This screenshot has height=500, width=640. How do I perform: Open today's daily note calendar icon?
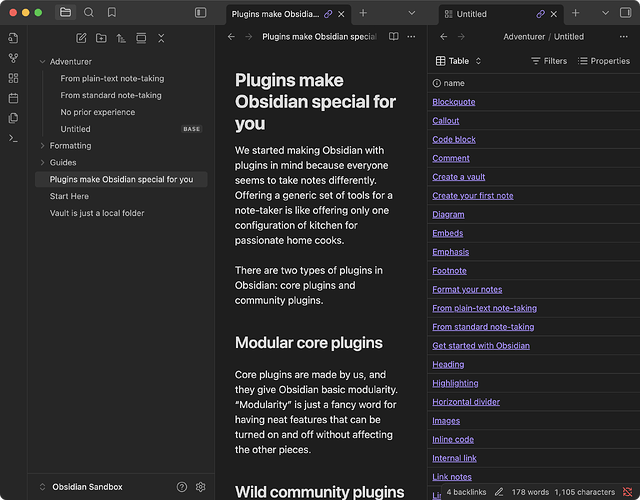click(x=13, y=98)
